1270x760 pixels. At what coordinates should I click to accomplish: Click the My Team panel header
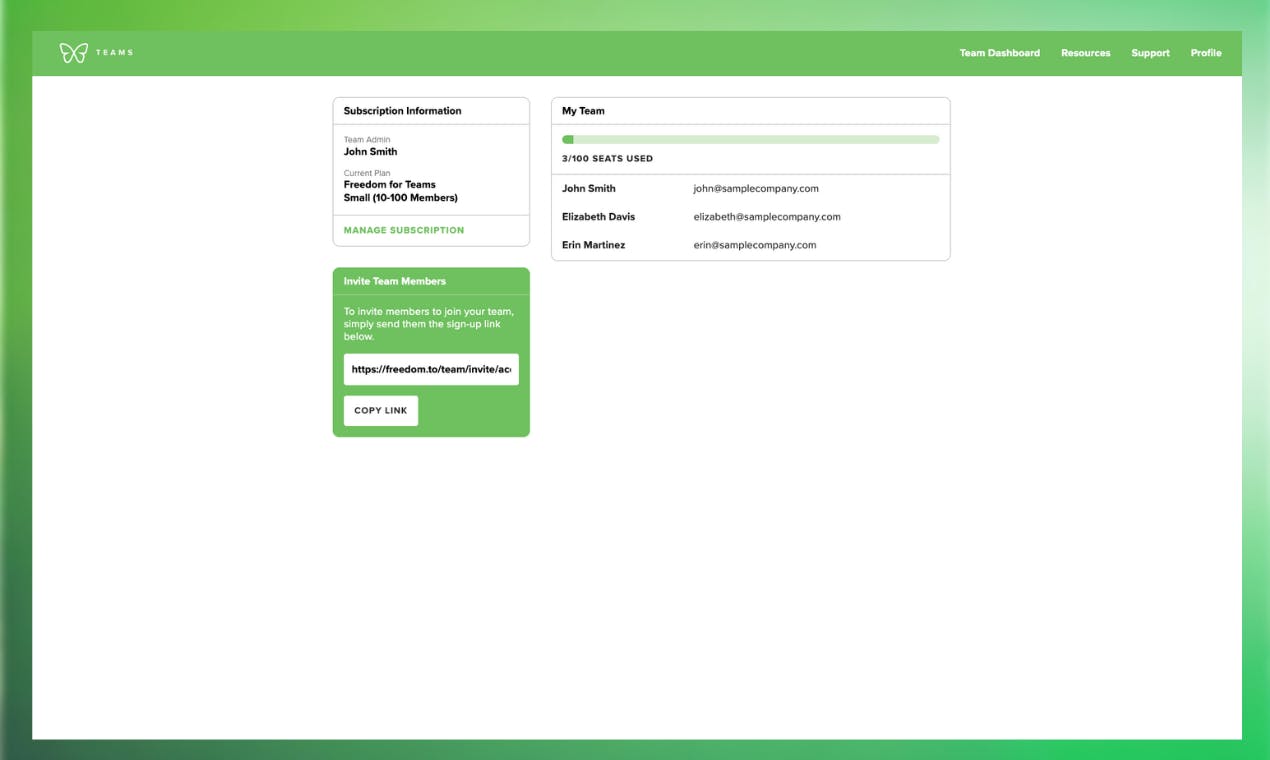coord(750,111)
